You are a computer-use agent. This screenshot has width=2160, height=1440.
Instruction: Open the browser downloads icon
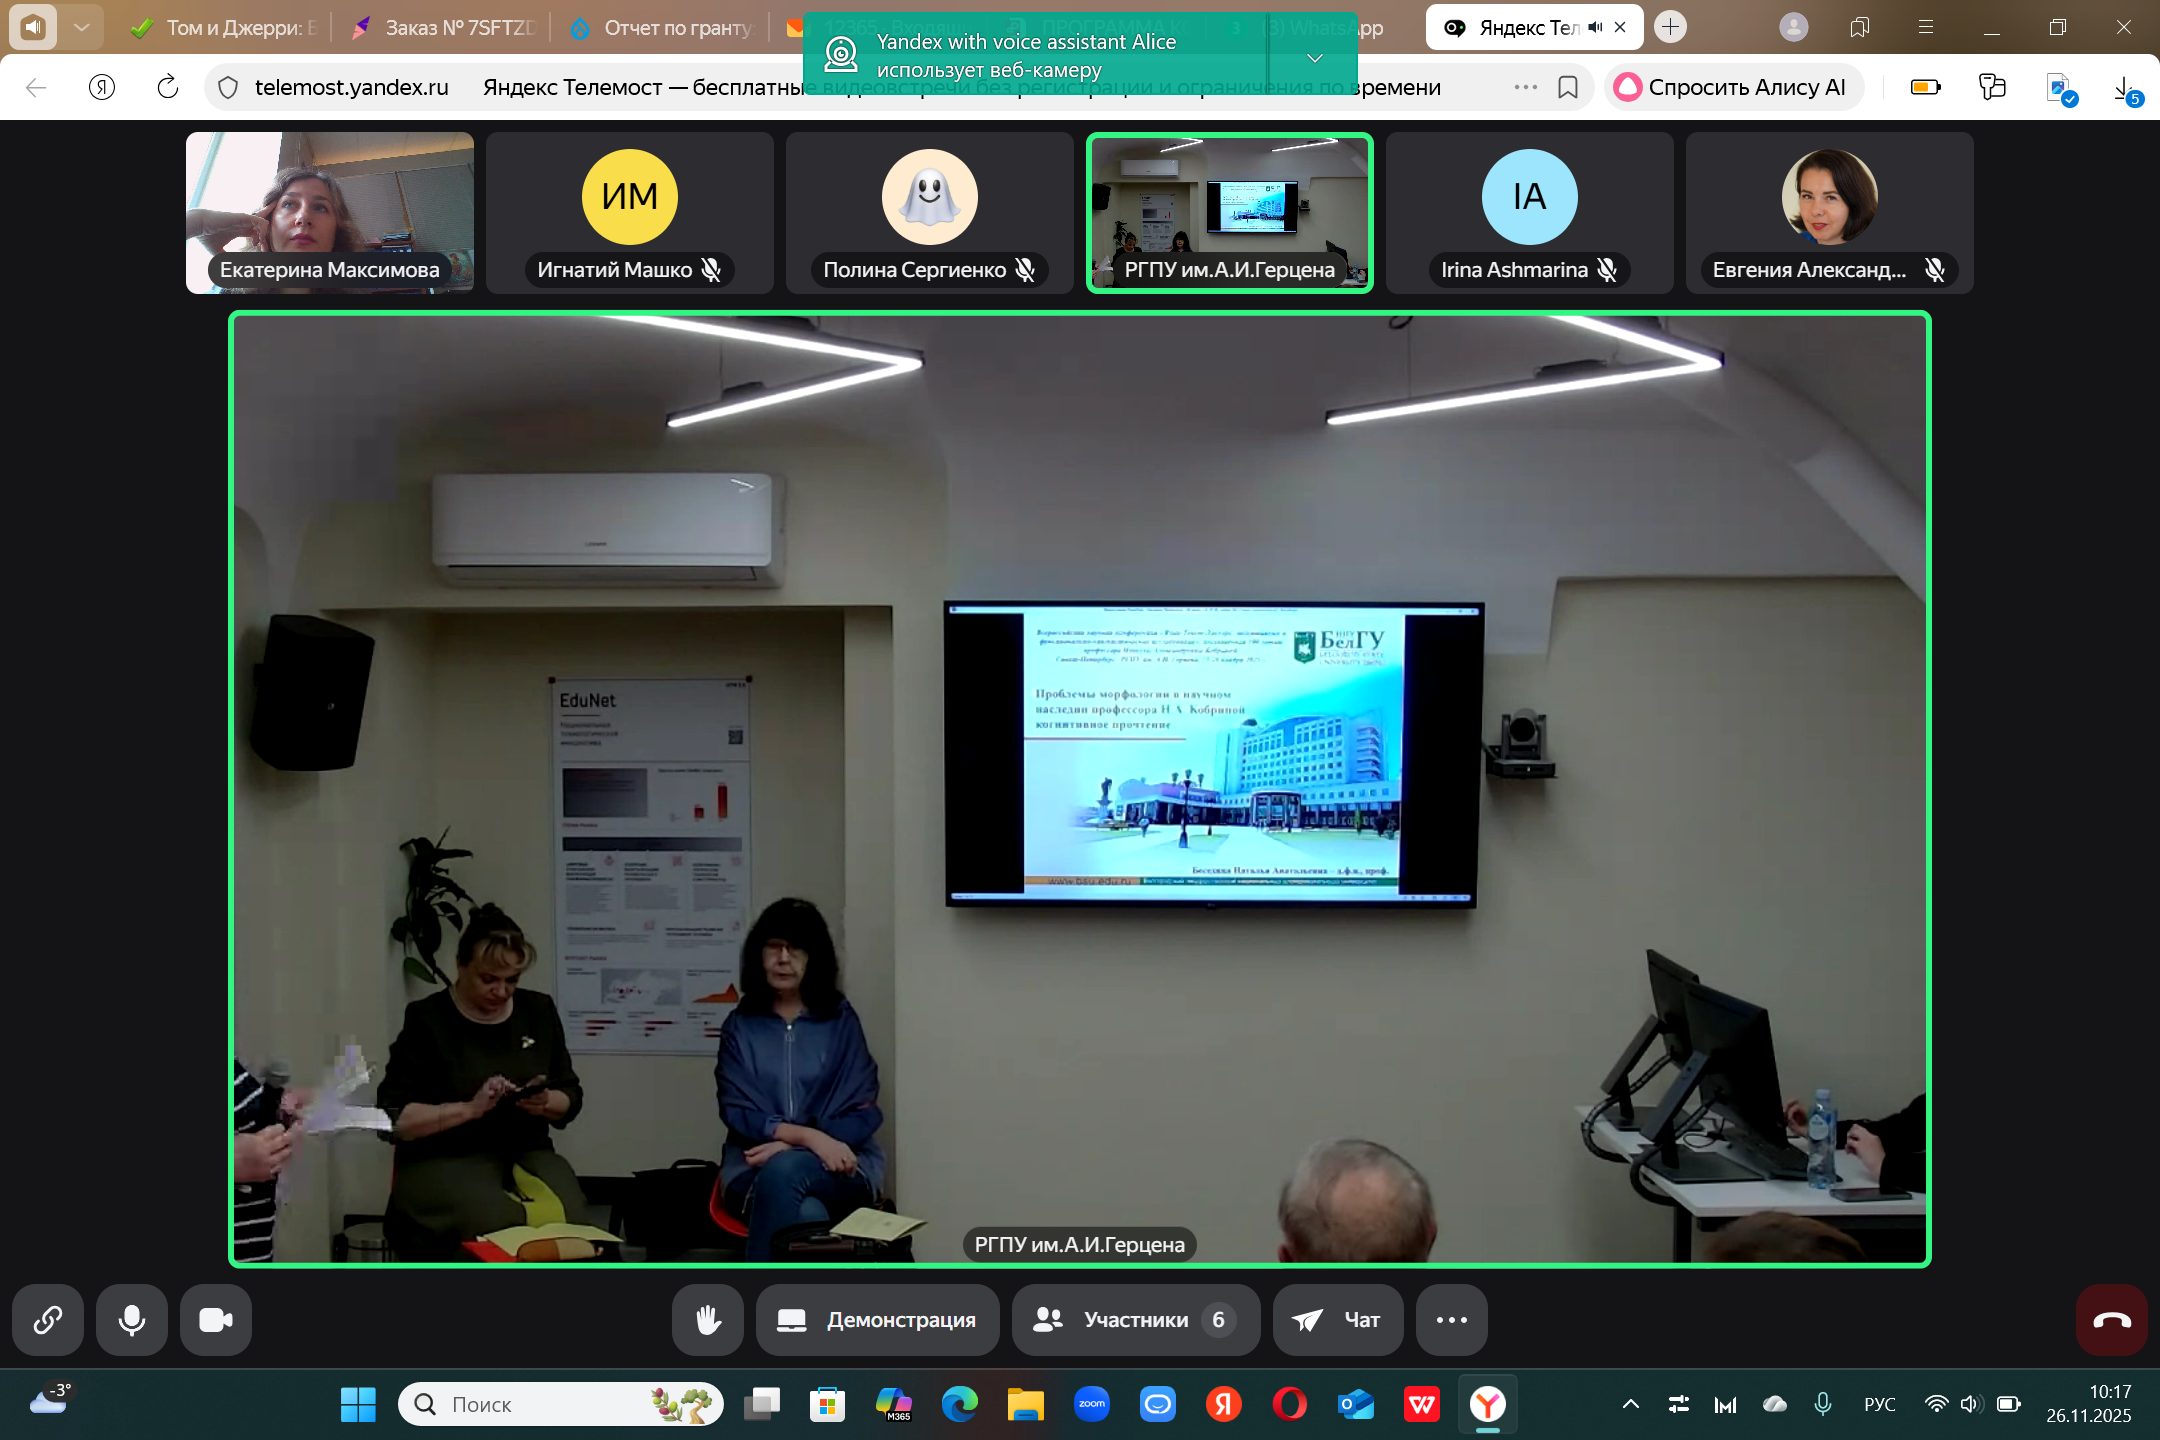pyautogui.click(x=2124, y=89)
